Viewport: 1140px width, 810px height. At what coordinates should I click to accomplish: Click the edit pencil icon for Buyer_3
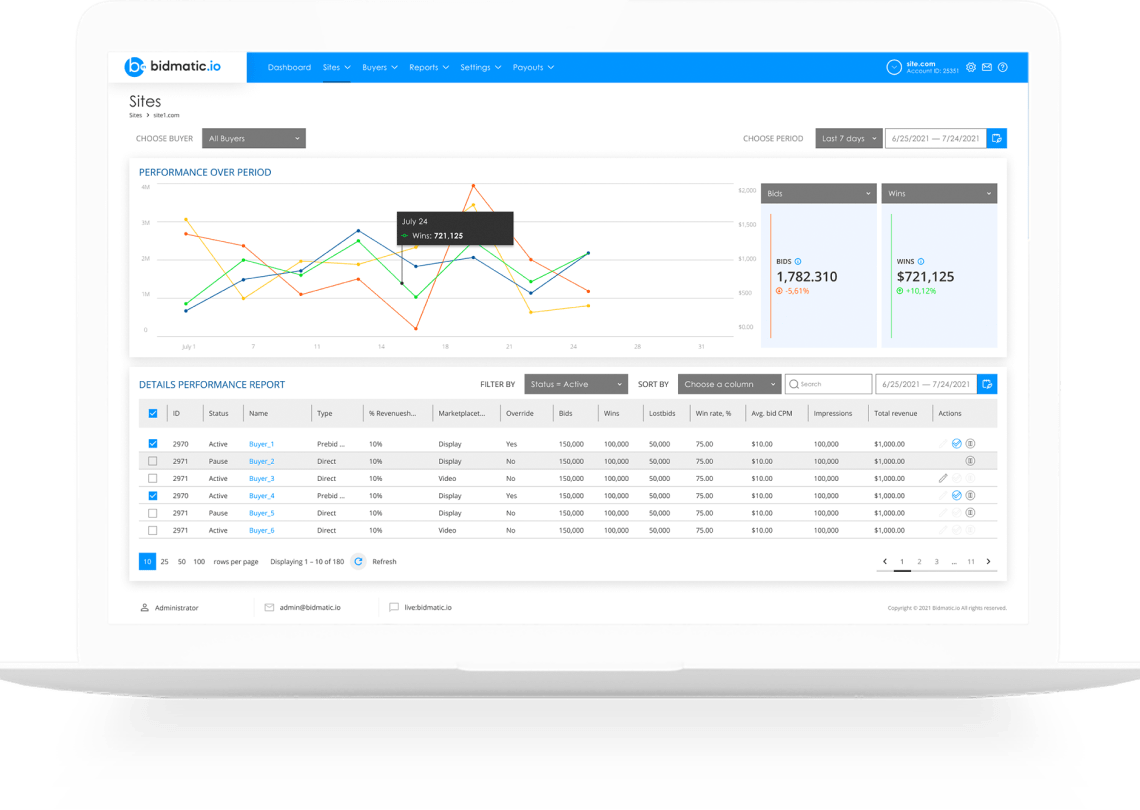(x=943, y=478)
